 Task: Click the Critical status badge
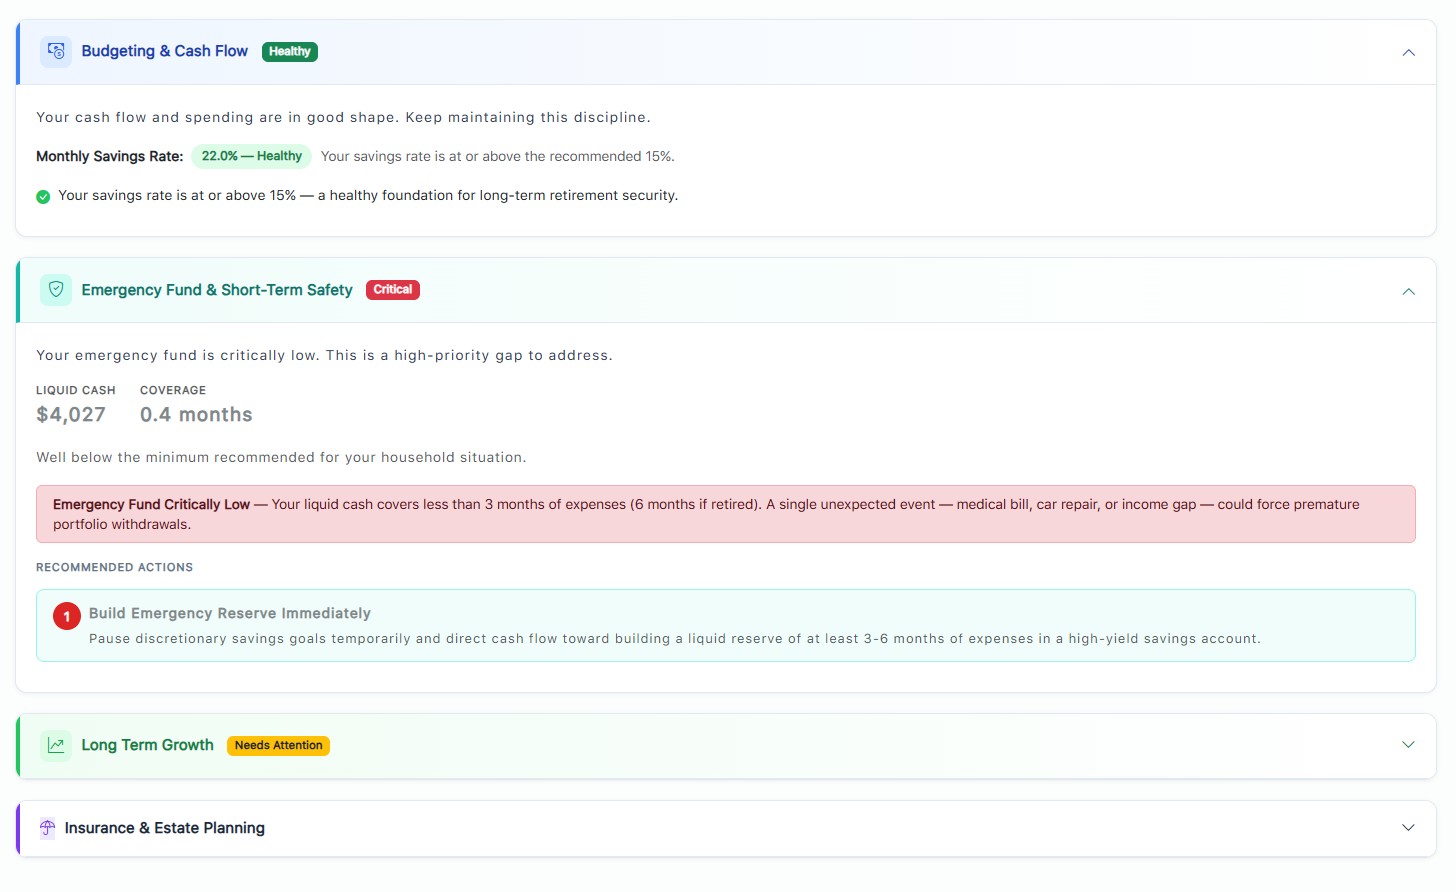pos(393,290)
